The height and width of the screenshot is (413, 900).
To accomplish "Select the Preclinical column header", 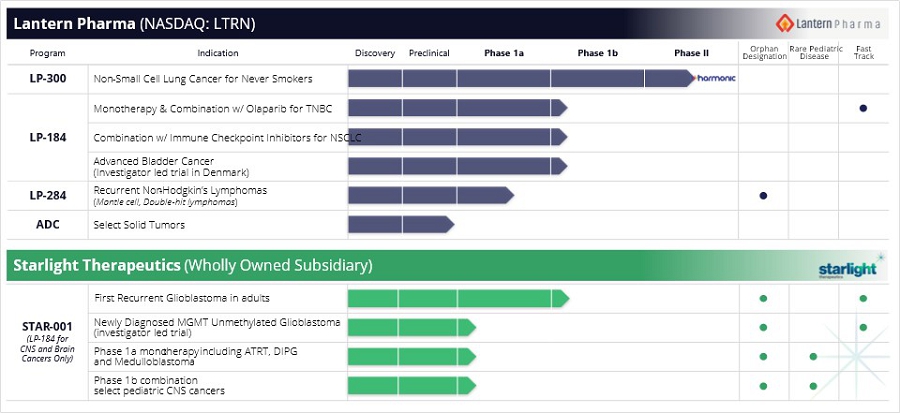I will click(429, 53).
